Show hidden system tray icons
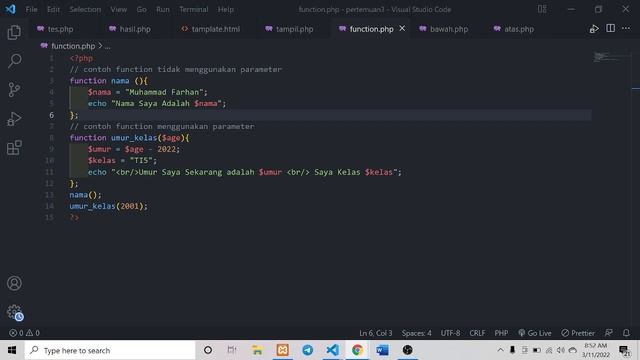640x360 pixels. (x=500, y=350)
